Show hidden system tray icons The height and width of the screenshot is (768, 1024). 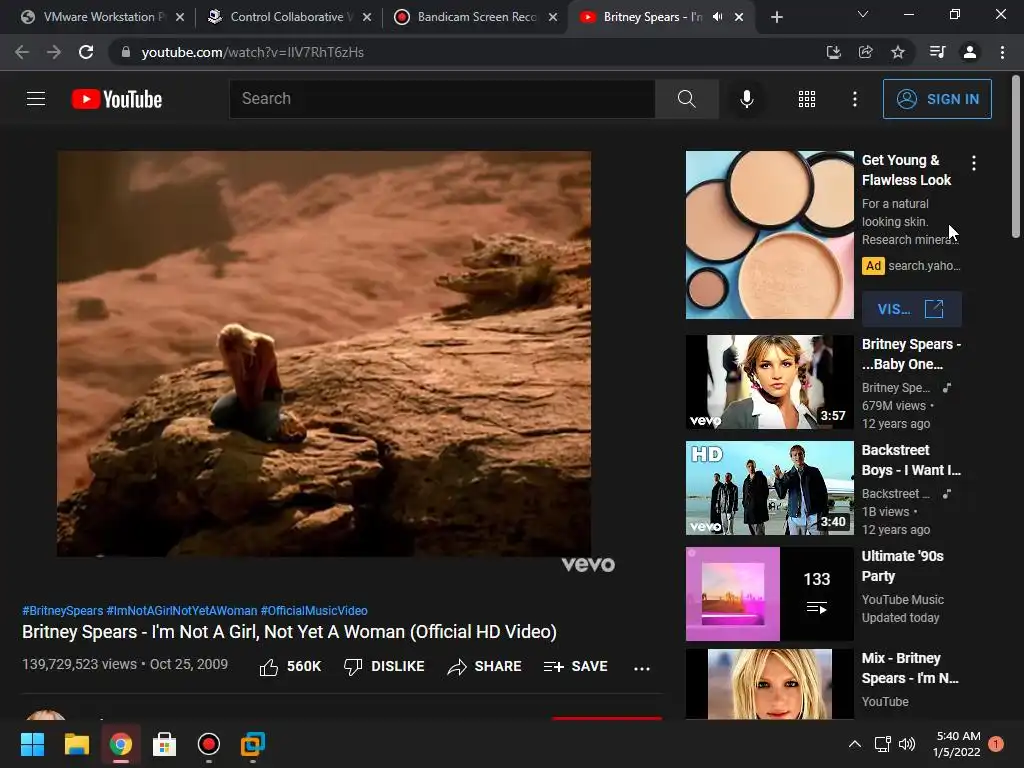pyautogui.click(x=854, y=744)
